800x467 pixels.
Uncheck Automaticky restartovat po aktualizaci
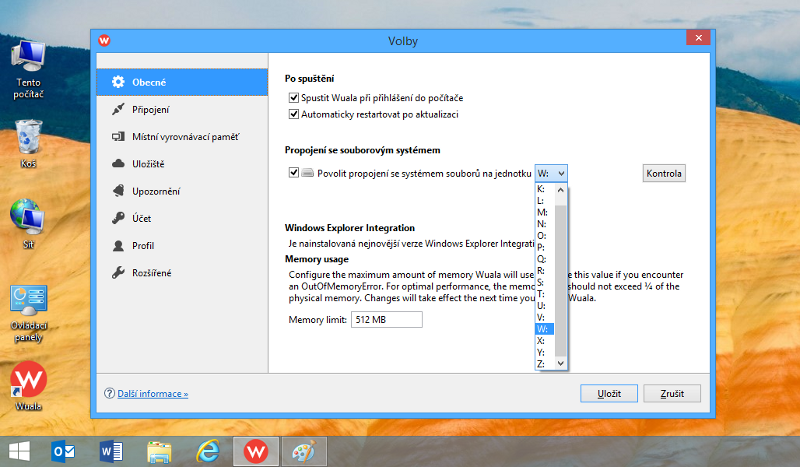(x=294, y=114)
